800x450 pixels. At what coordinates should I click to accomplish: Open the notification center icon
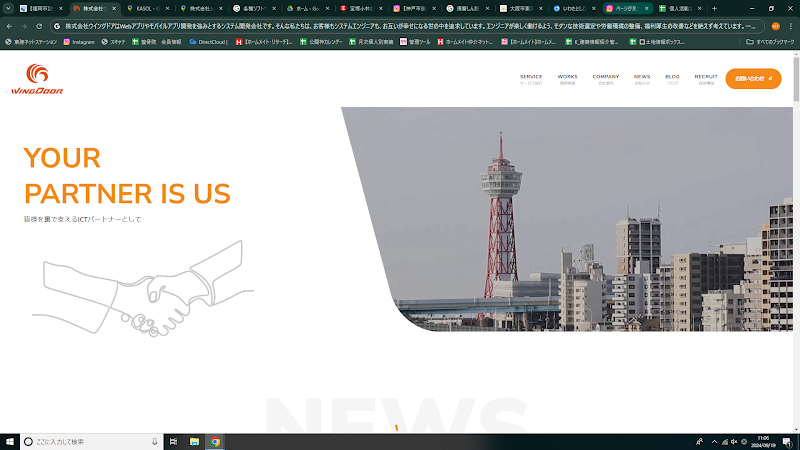(787, 442)
